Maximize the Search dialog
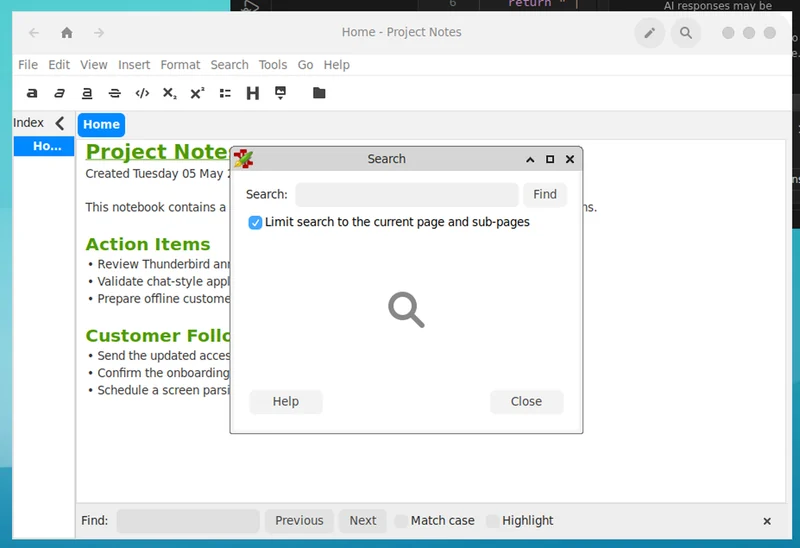 point(550,159)
